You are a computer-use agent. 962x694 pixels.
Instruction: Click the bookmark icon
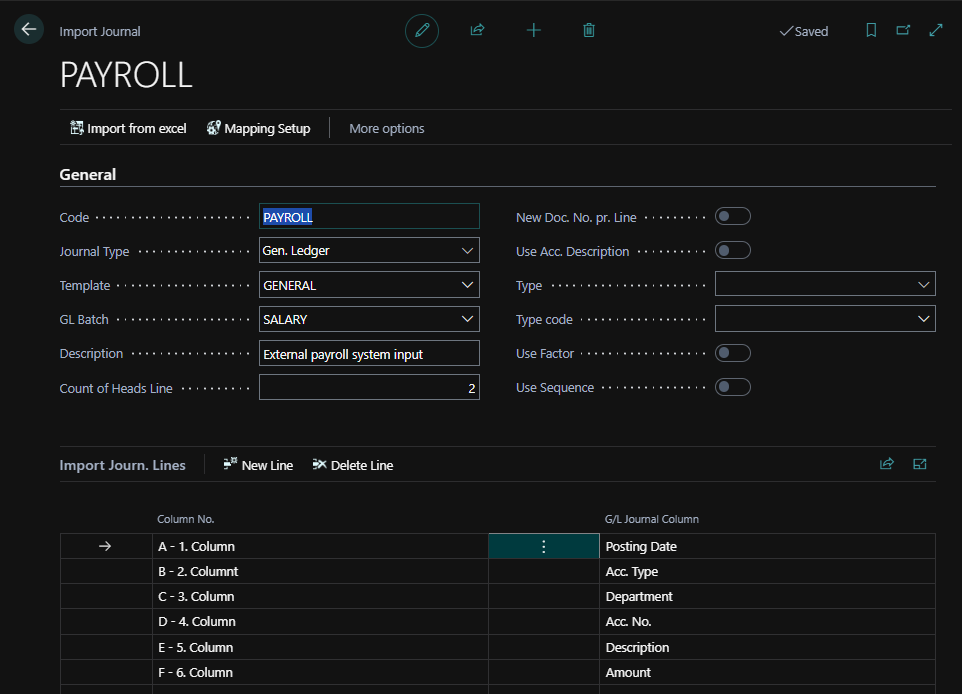[871, 31]
